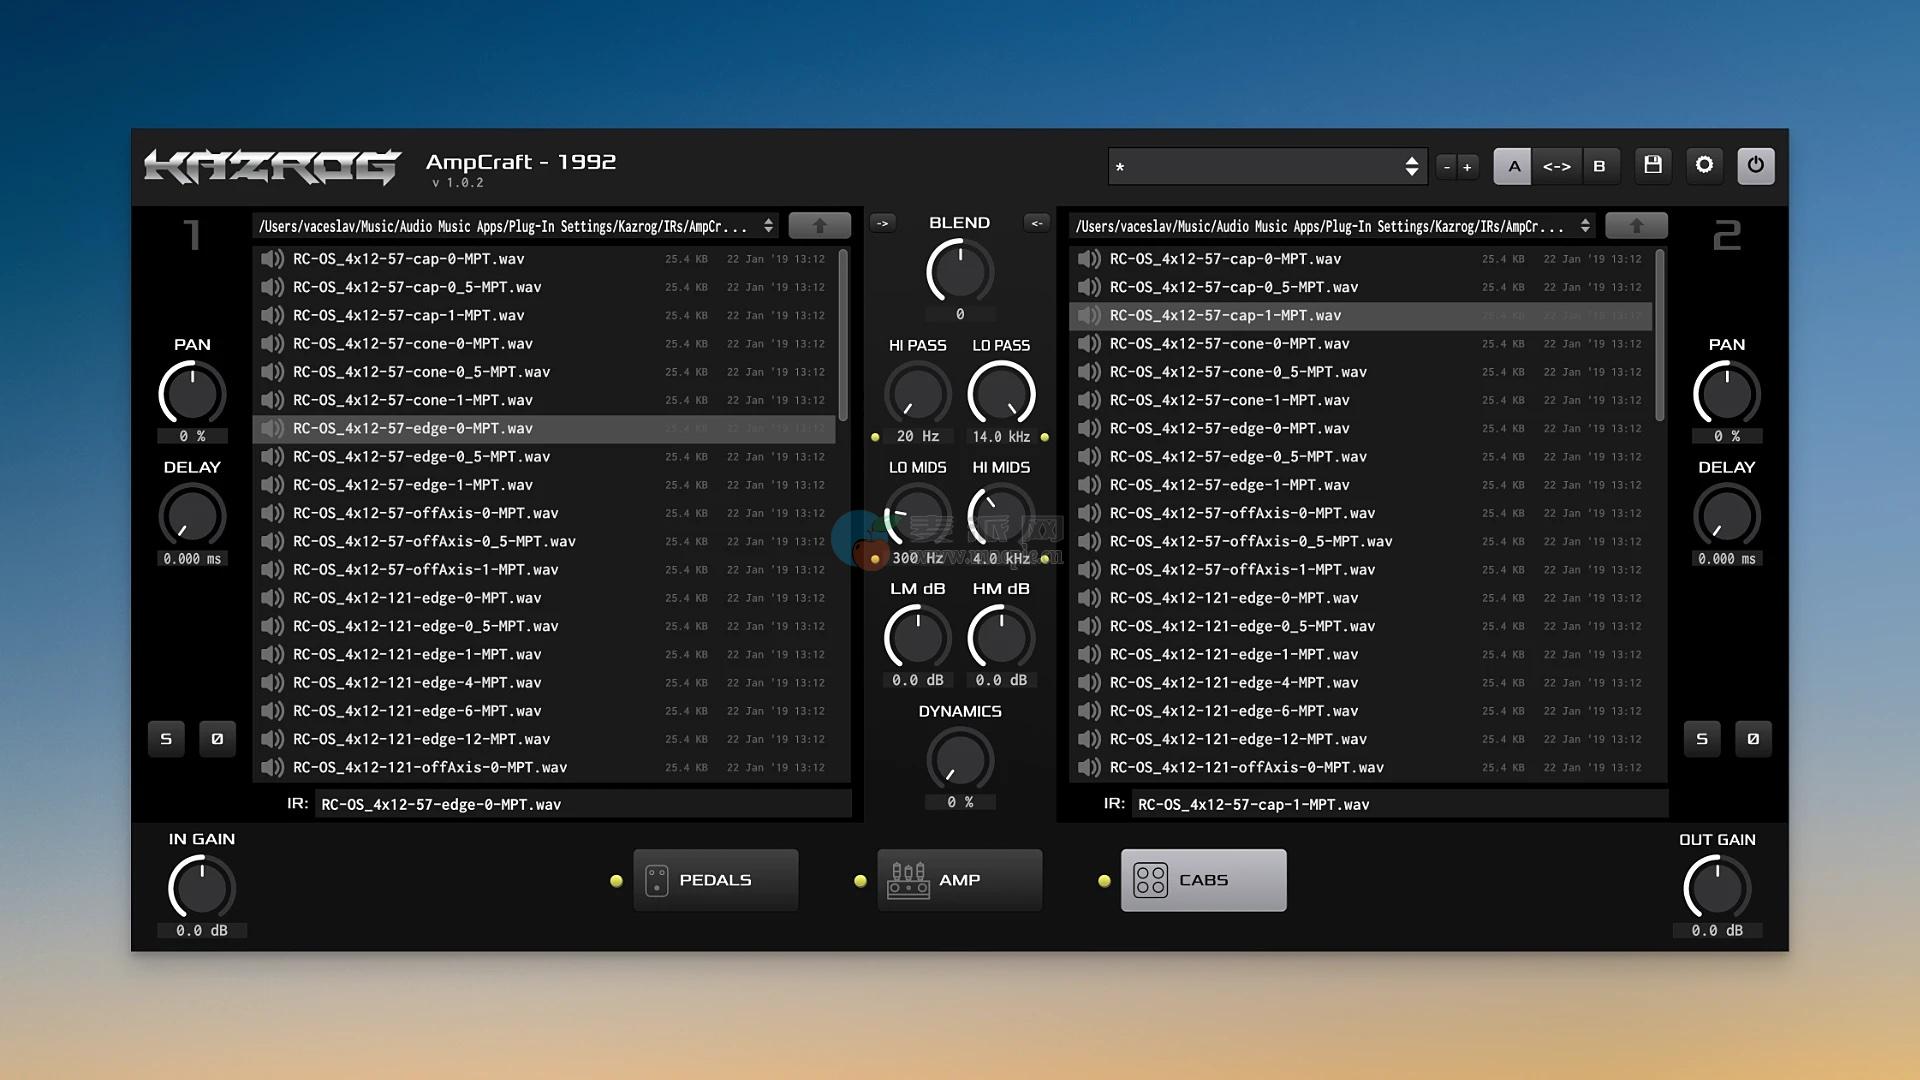Solo cab 2 with the S button
1920x1080 pixels.
point(1702,739)
